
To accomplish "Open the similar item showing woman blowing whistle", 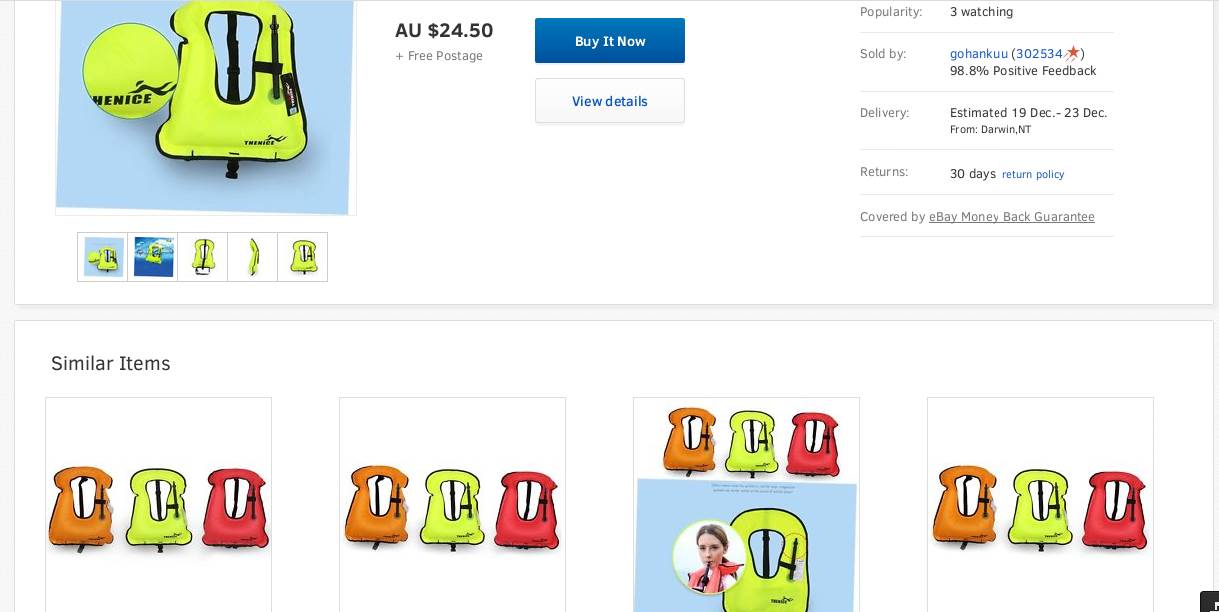I will [x=746, y=505].
